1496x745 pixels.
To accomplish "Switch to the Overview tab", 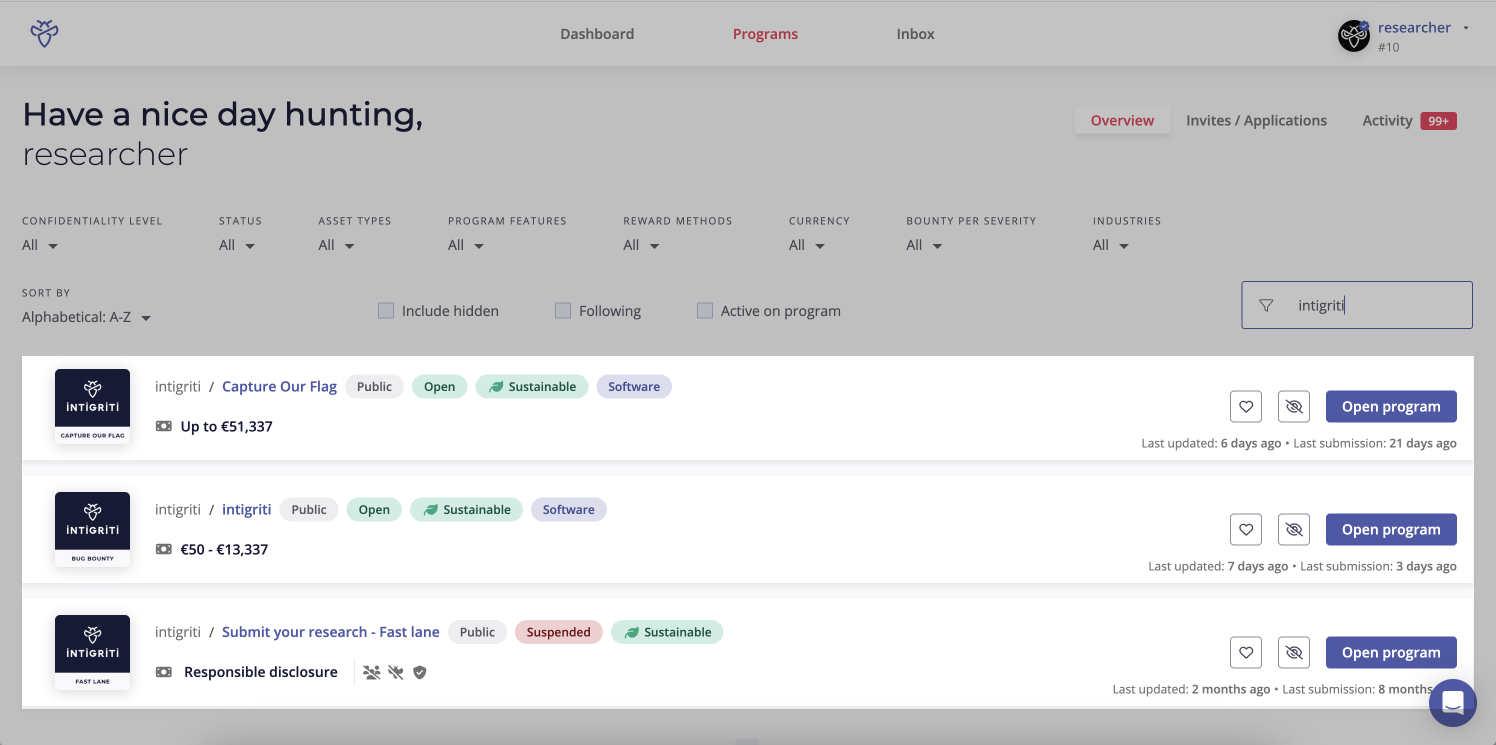I will click(1122, 121).
